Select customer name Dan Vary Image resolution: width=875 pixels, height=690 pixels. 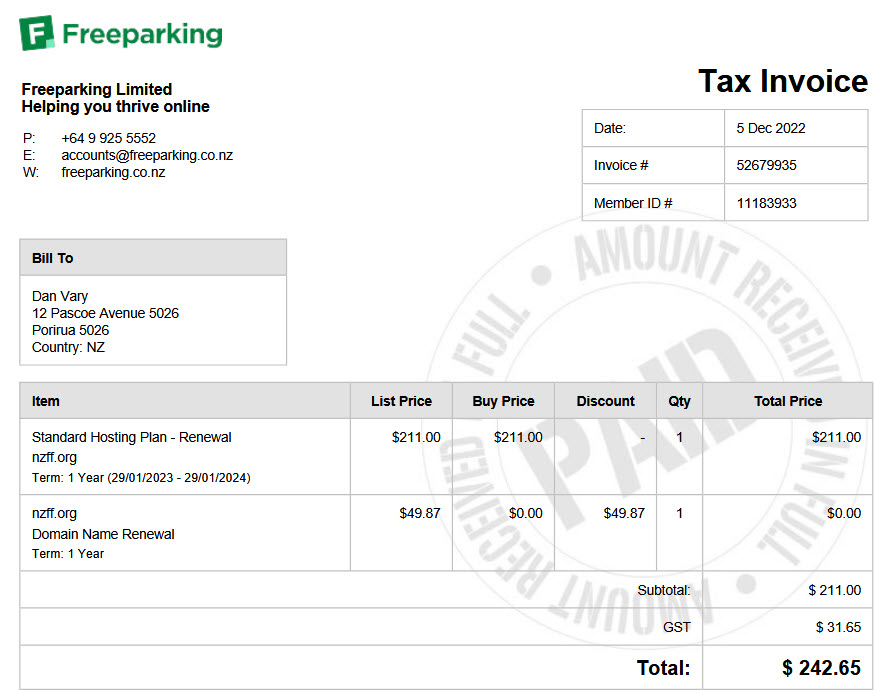coord(60,296)
